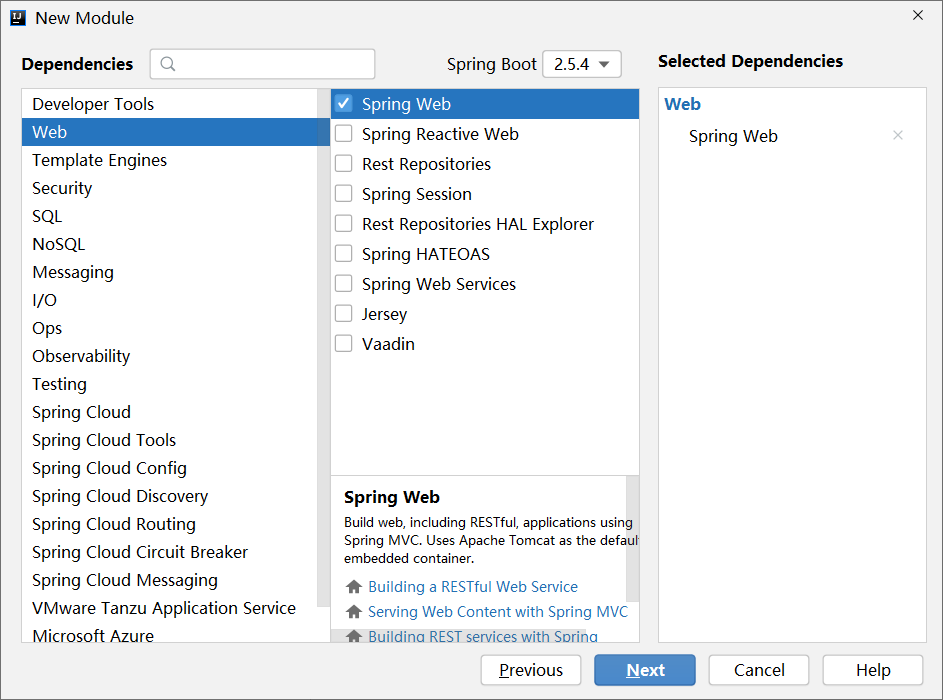
Task: Click the search magnifier icon in Dependencies field
Action: [168, 64]
